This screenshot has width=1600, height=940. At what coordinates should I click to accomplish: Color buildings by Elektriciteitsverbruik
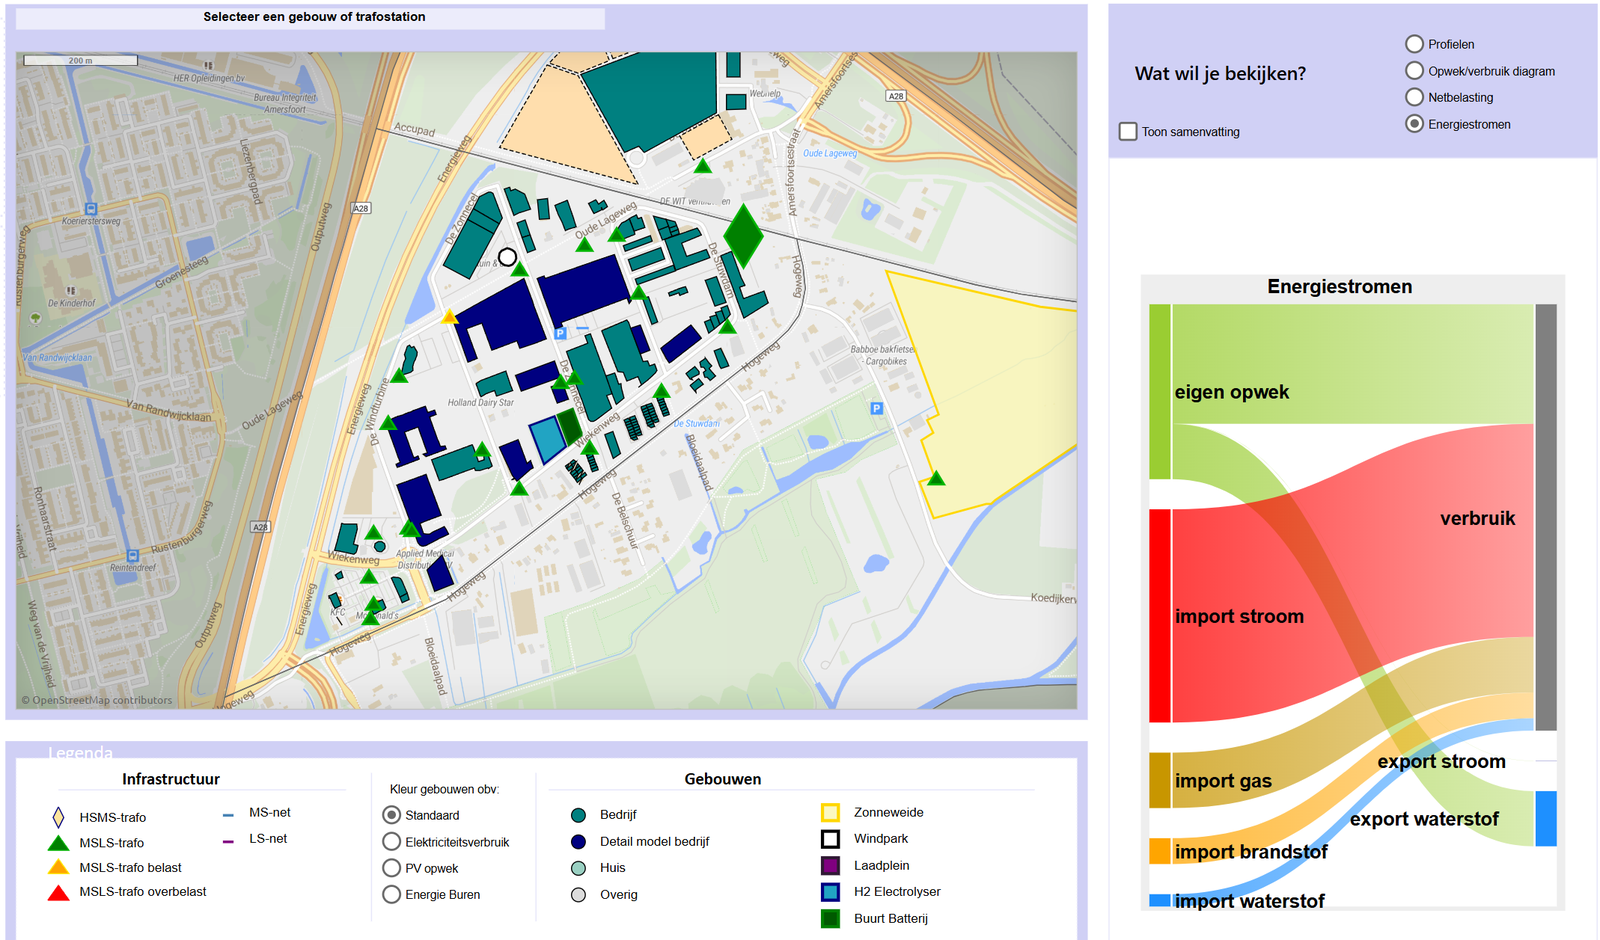(x=392, y=842)
